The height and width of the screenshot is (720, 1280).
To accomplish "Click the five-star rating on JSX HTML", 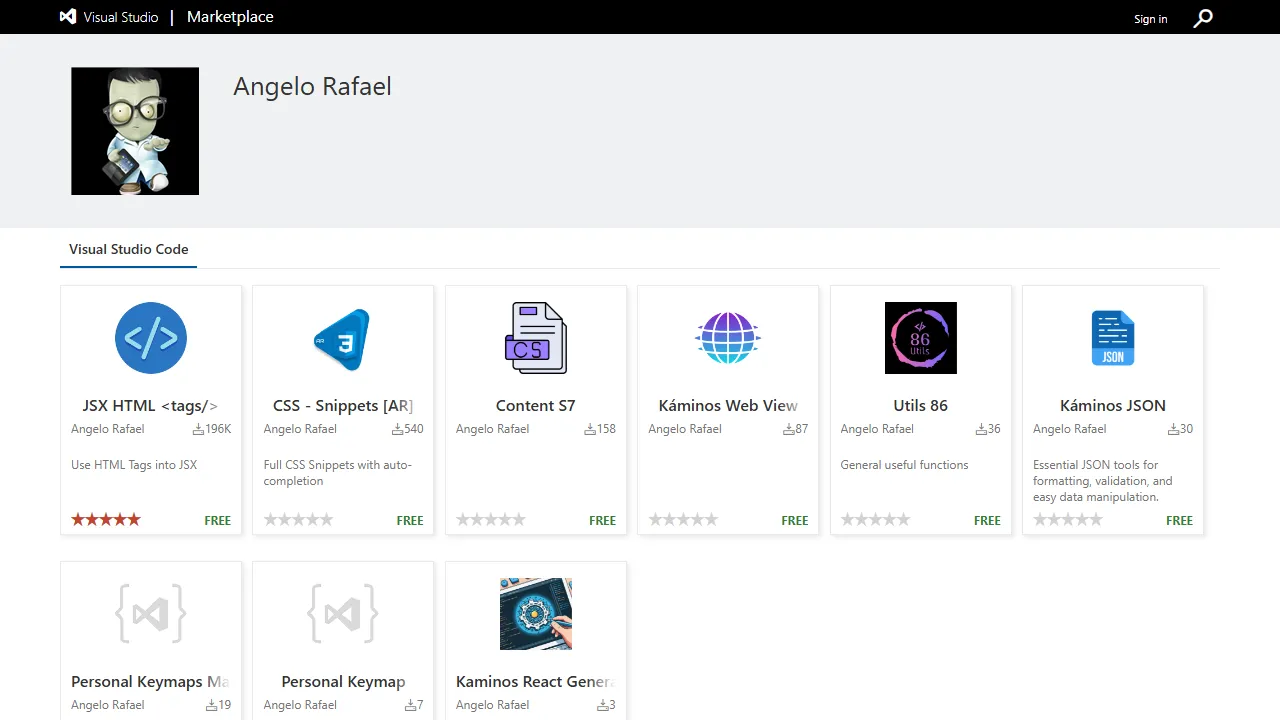I will [105, 519].
